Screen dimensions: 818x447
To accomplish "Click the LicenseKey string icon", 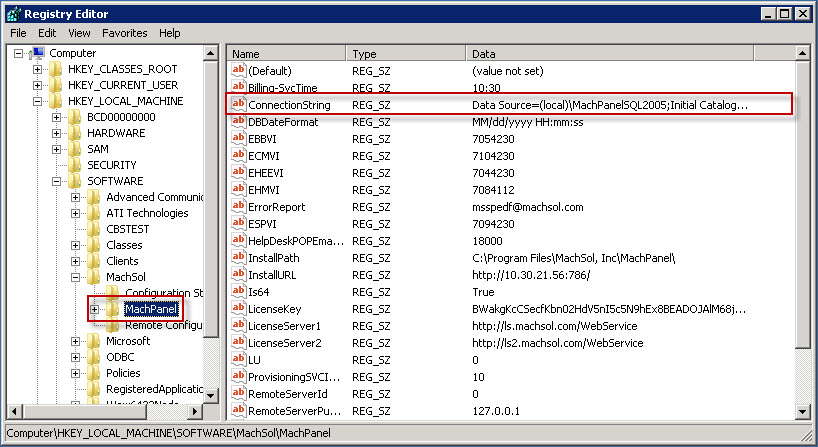I will [238, 308].
